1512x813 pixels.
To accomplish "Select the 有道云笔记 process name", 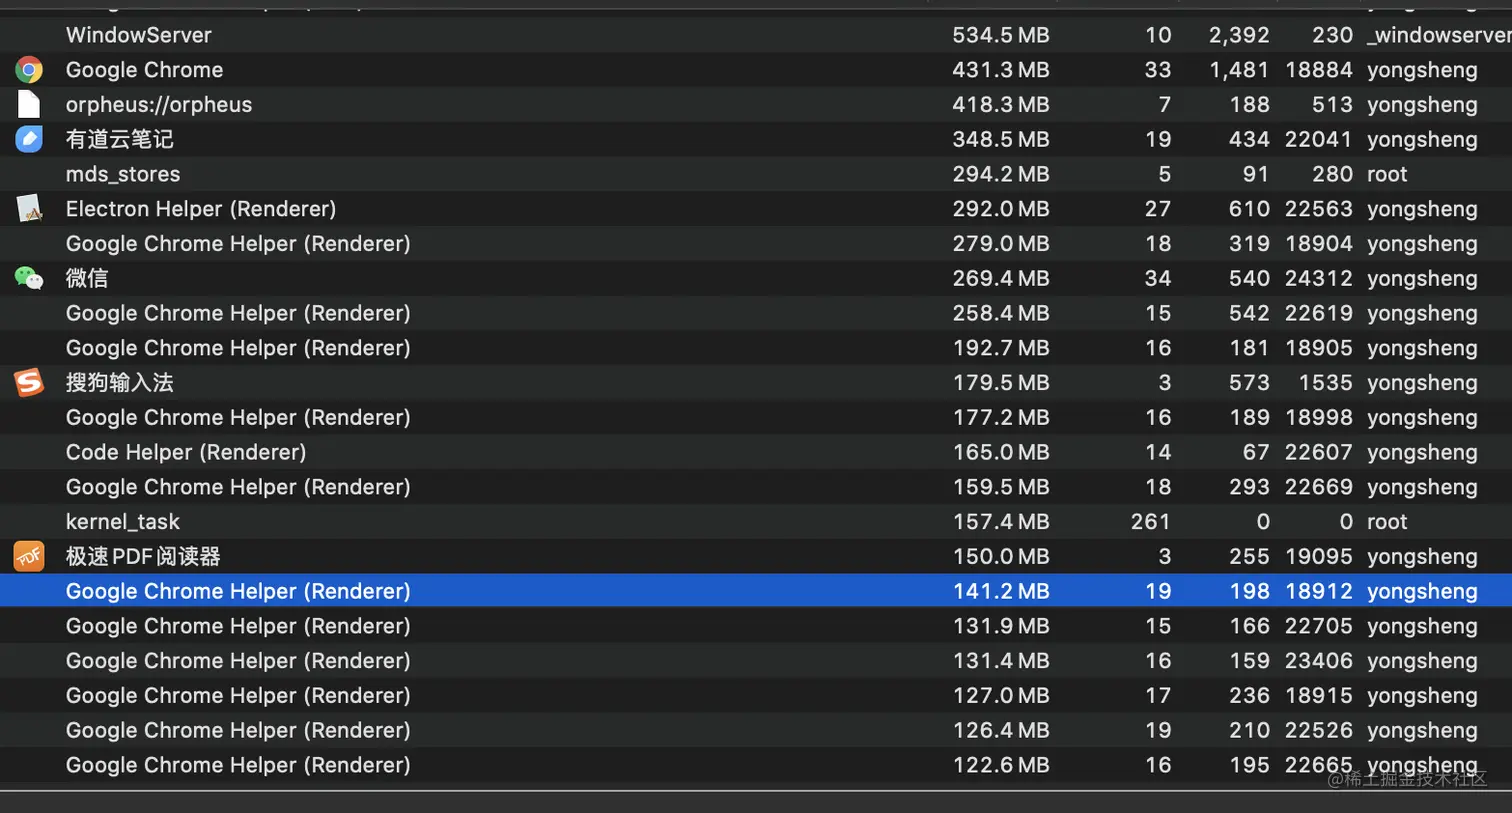I will tap(120, 139).
